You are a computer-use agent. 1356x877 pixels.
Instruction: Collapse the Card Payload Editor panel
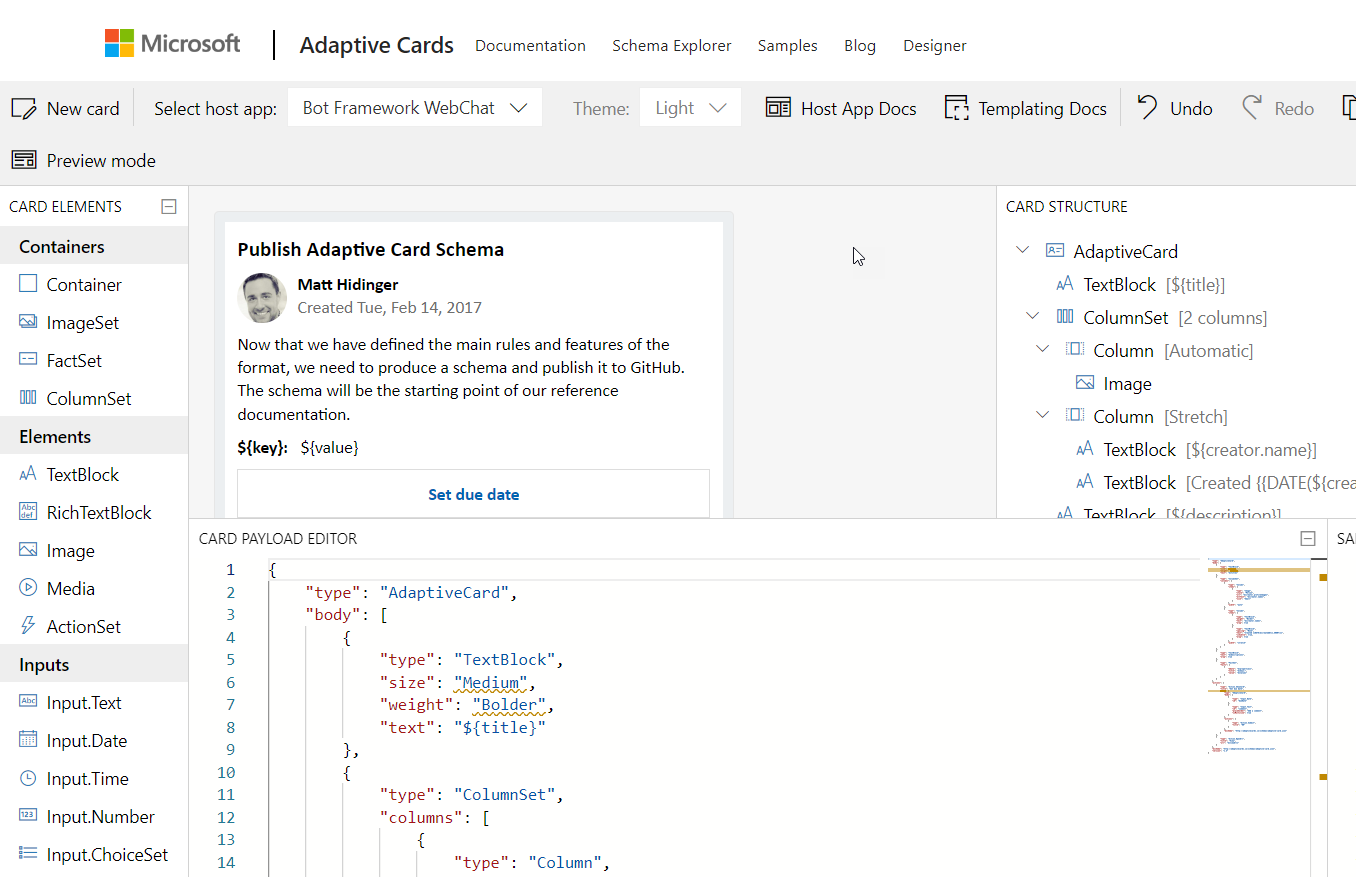1307,537
